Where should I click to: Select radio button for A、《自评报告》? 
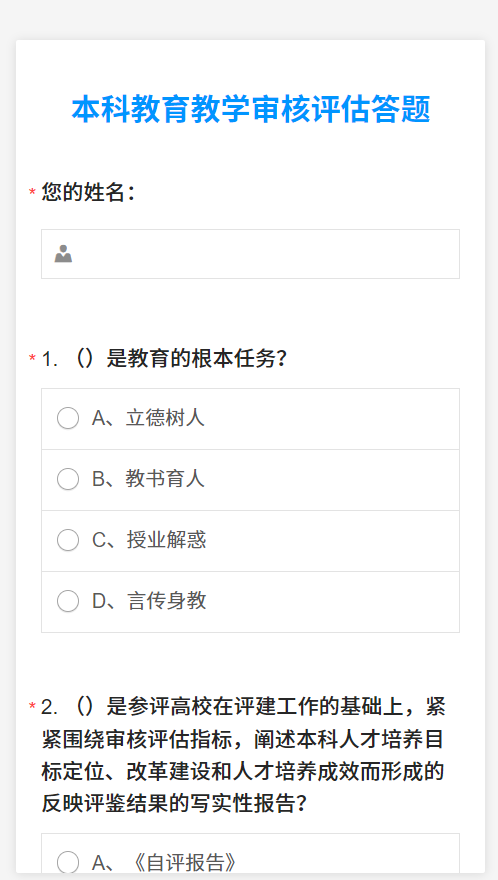pyautogui.click(x=68, y=863)
